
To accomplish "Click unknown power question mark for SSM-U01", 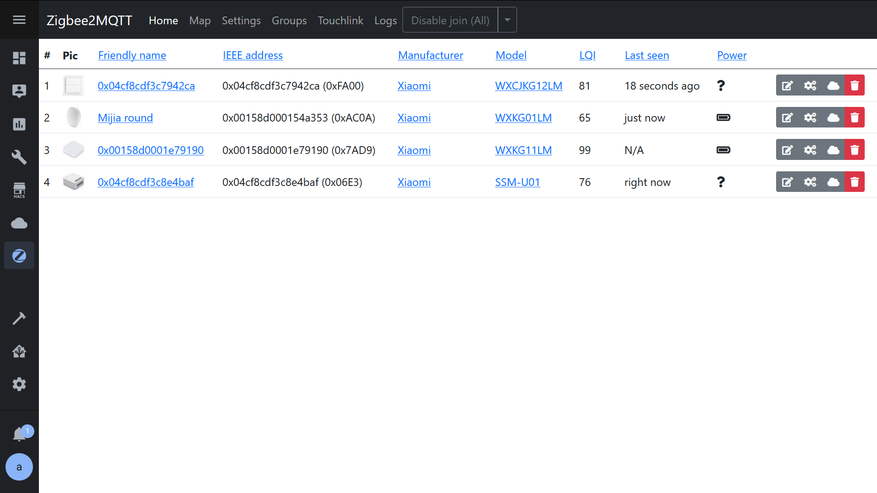I will click(721, 182).
